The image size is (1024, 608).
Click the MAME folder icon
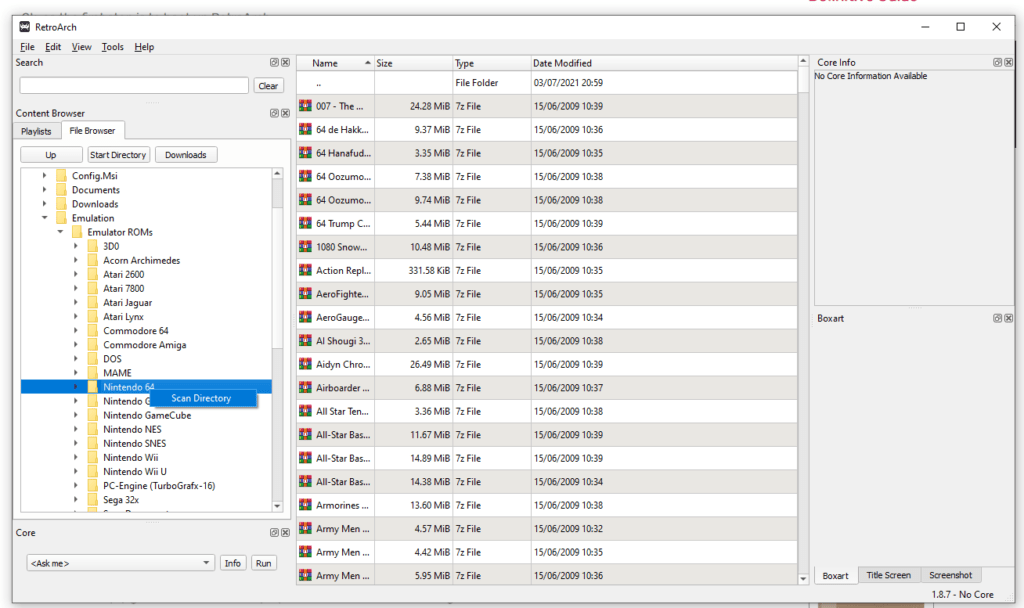coord(93,373)
